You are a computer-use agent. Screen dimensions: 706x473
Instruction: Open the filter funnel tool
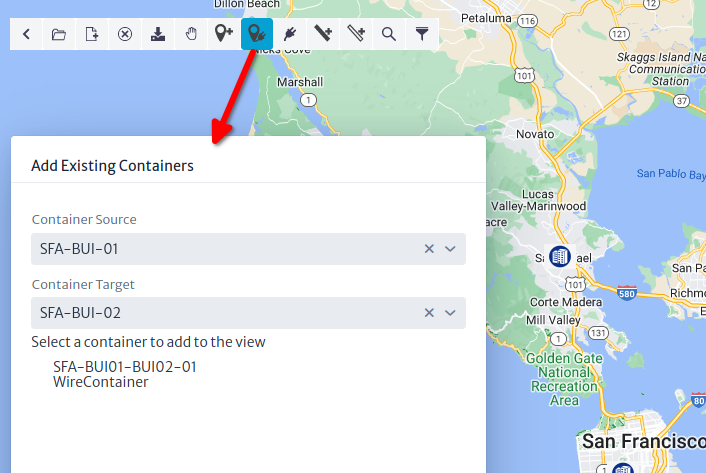pyautogui.click(x=422, y=34)
